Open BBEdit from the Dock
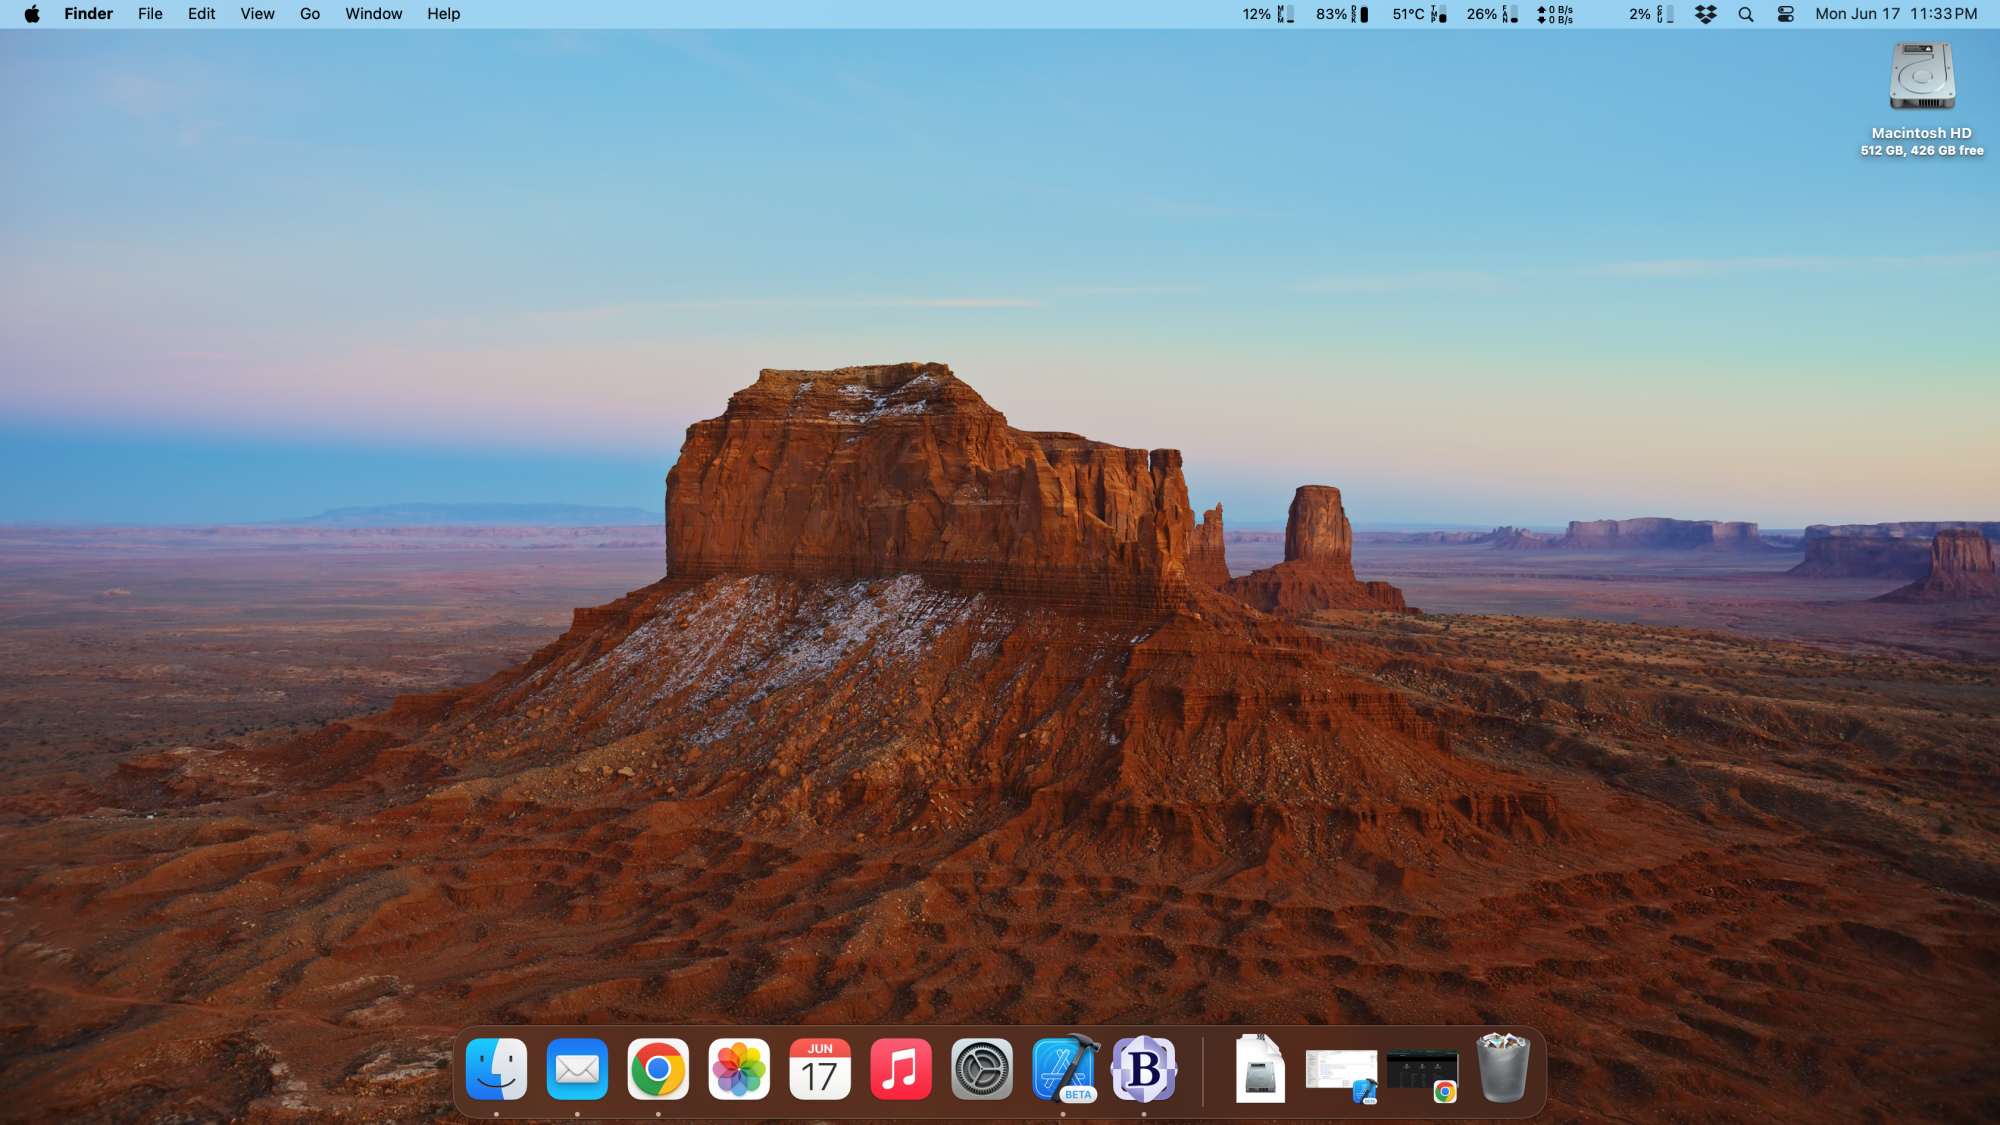2000x1125 pixels. click(1144, 1069)
